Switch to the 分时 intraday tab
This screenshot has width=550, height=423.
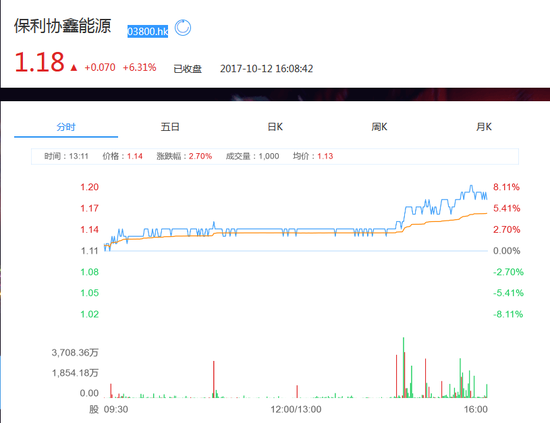pos(66,127)
